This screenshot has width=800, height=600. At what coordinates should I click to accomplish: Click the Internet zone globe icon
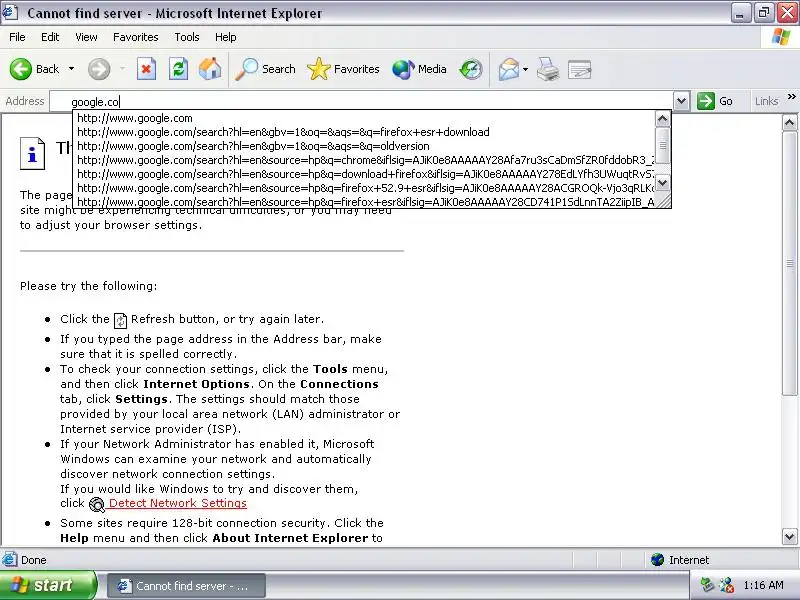[x=657, y=560]
